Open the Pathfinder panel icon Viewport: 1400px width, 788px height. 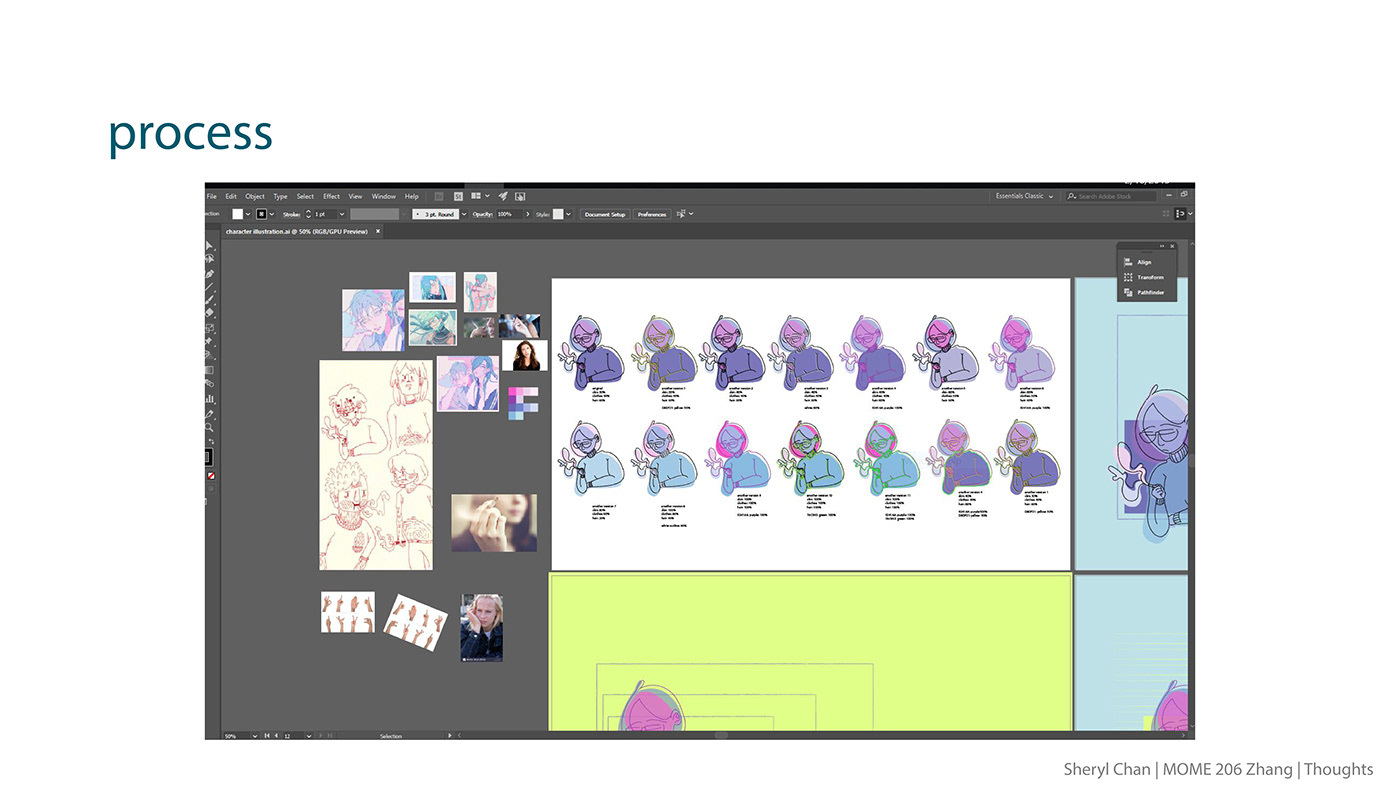coord(1129,292)
